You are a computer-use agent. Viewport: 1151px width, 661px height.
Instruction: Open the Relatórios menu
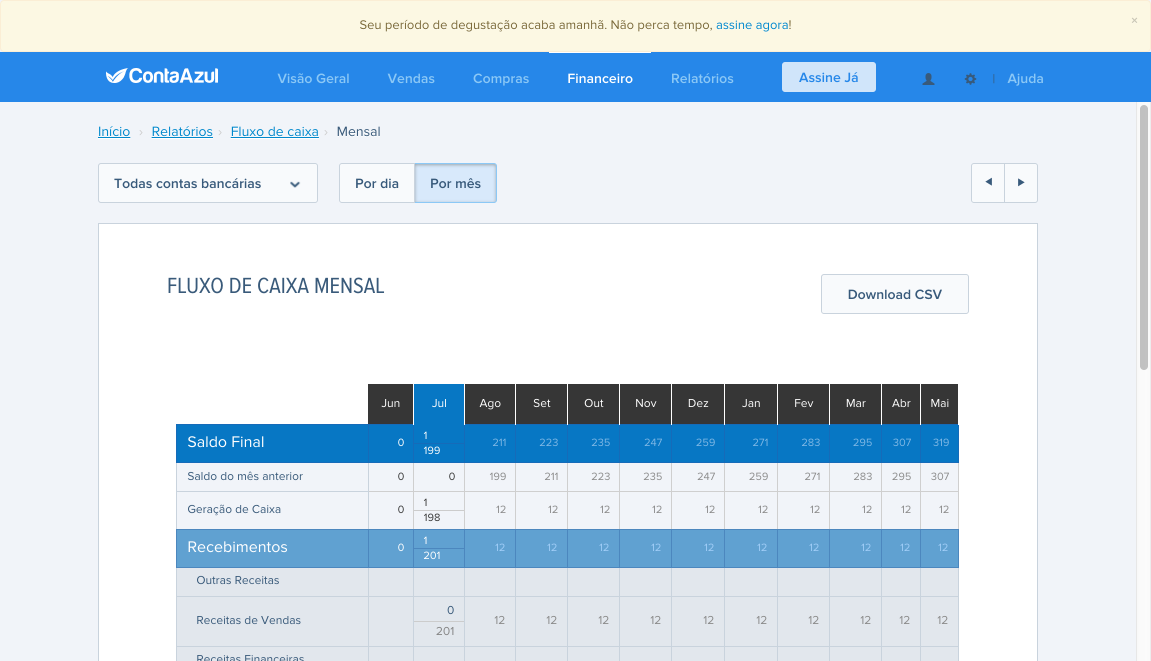coord(702,79)
